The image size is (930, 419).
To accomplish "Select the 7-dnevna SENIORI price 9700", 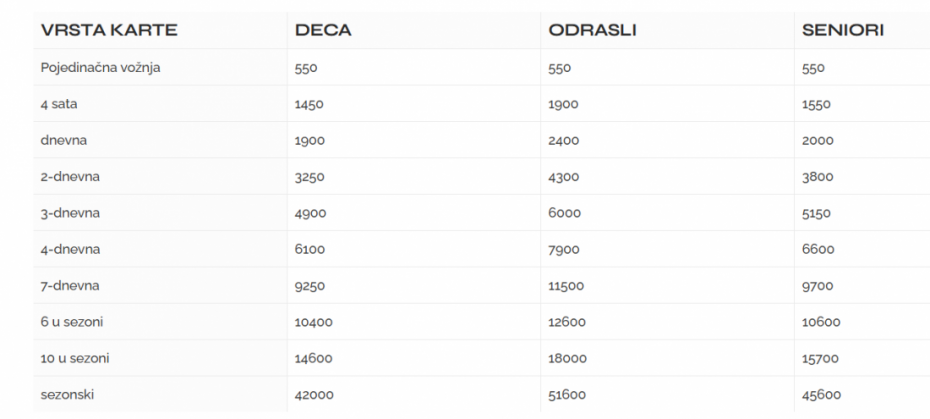I will tap(818, 286).
